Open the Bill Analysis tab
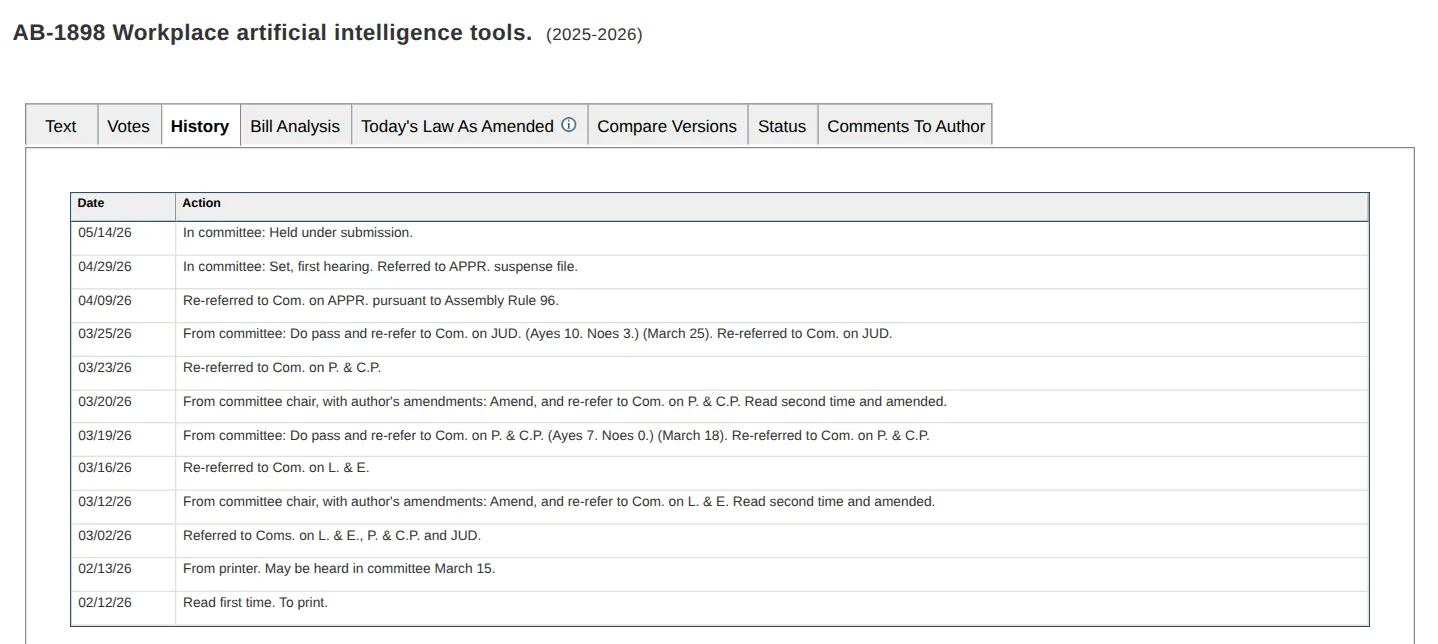Viewport: 1438px width, 644px height. click(295, 126)
